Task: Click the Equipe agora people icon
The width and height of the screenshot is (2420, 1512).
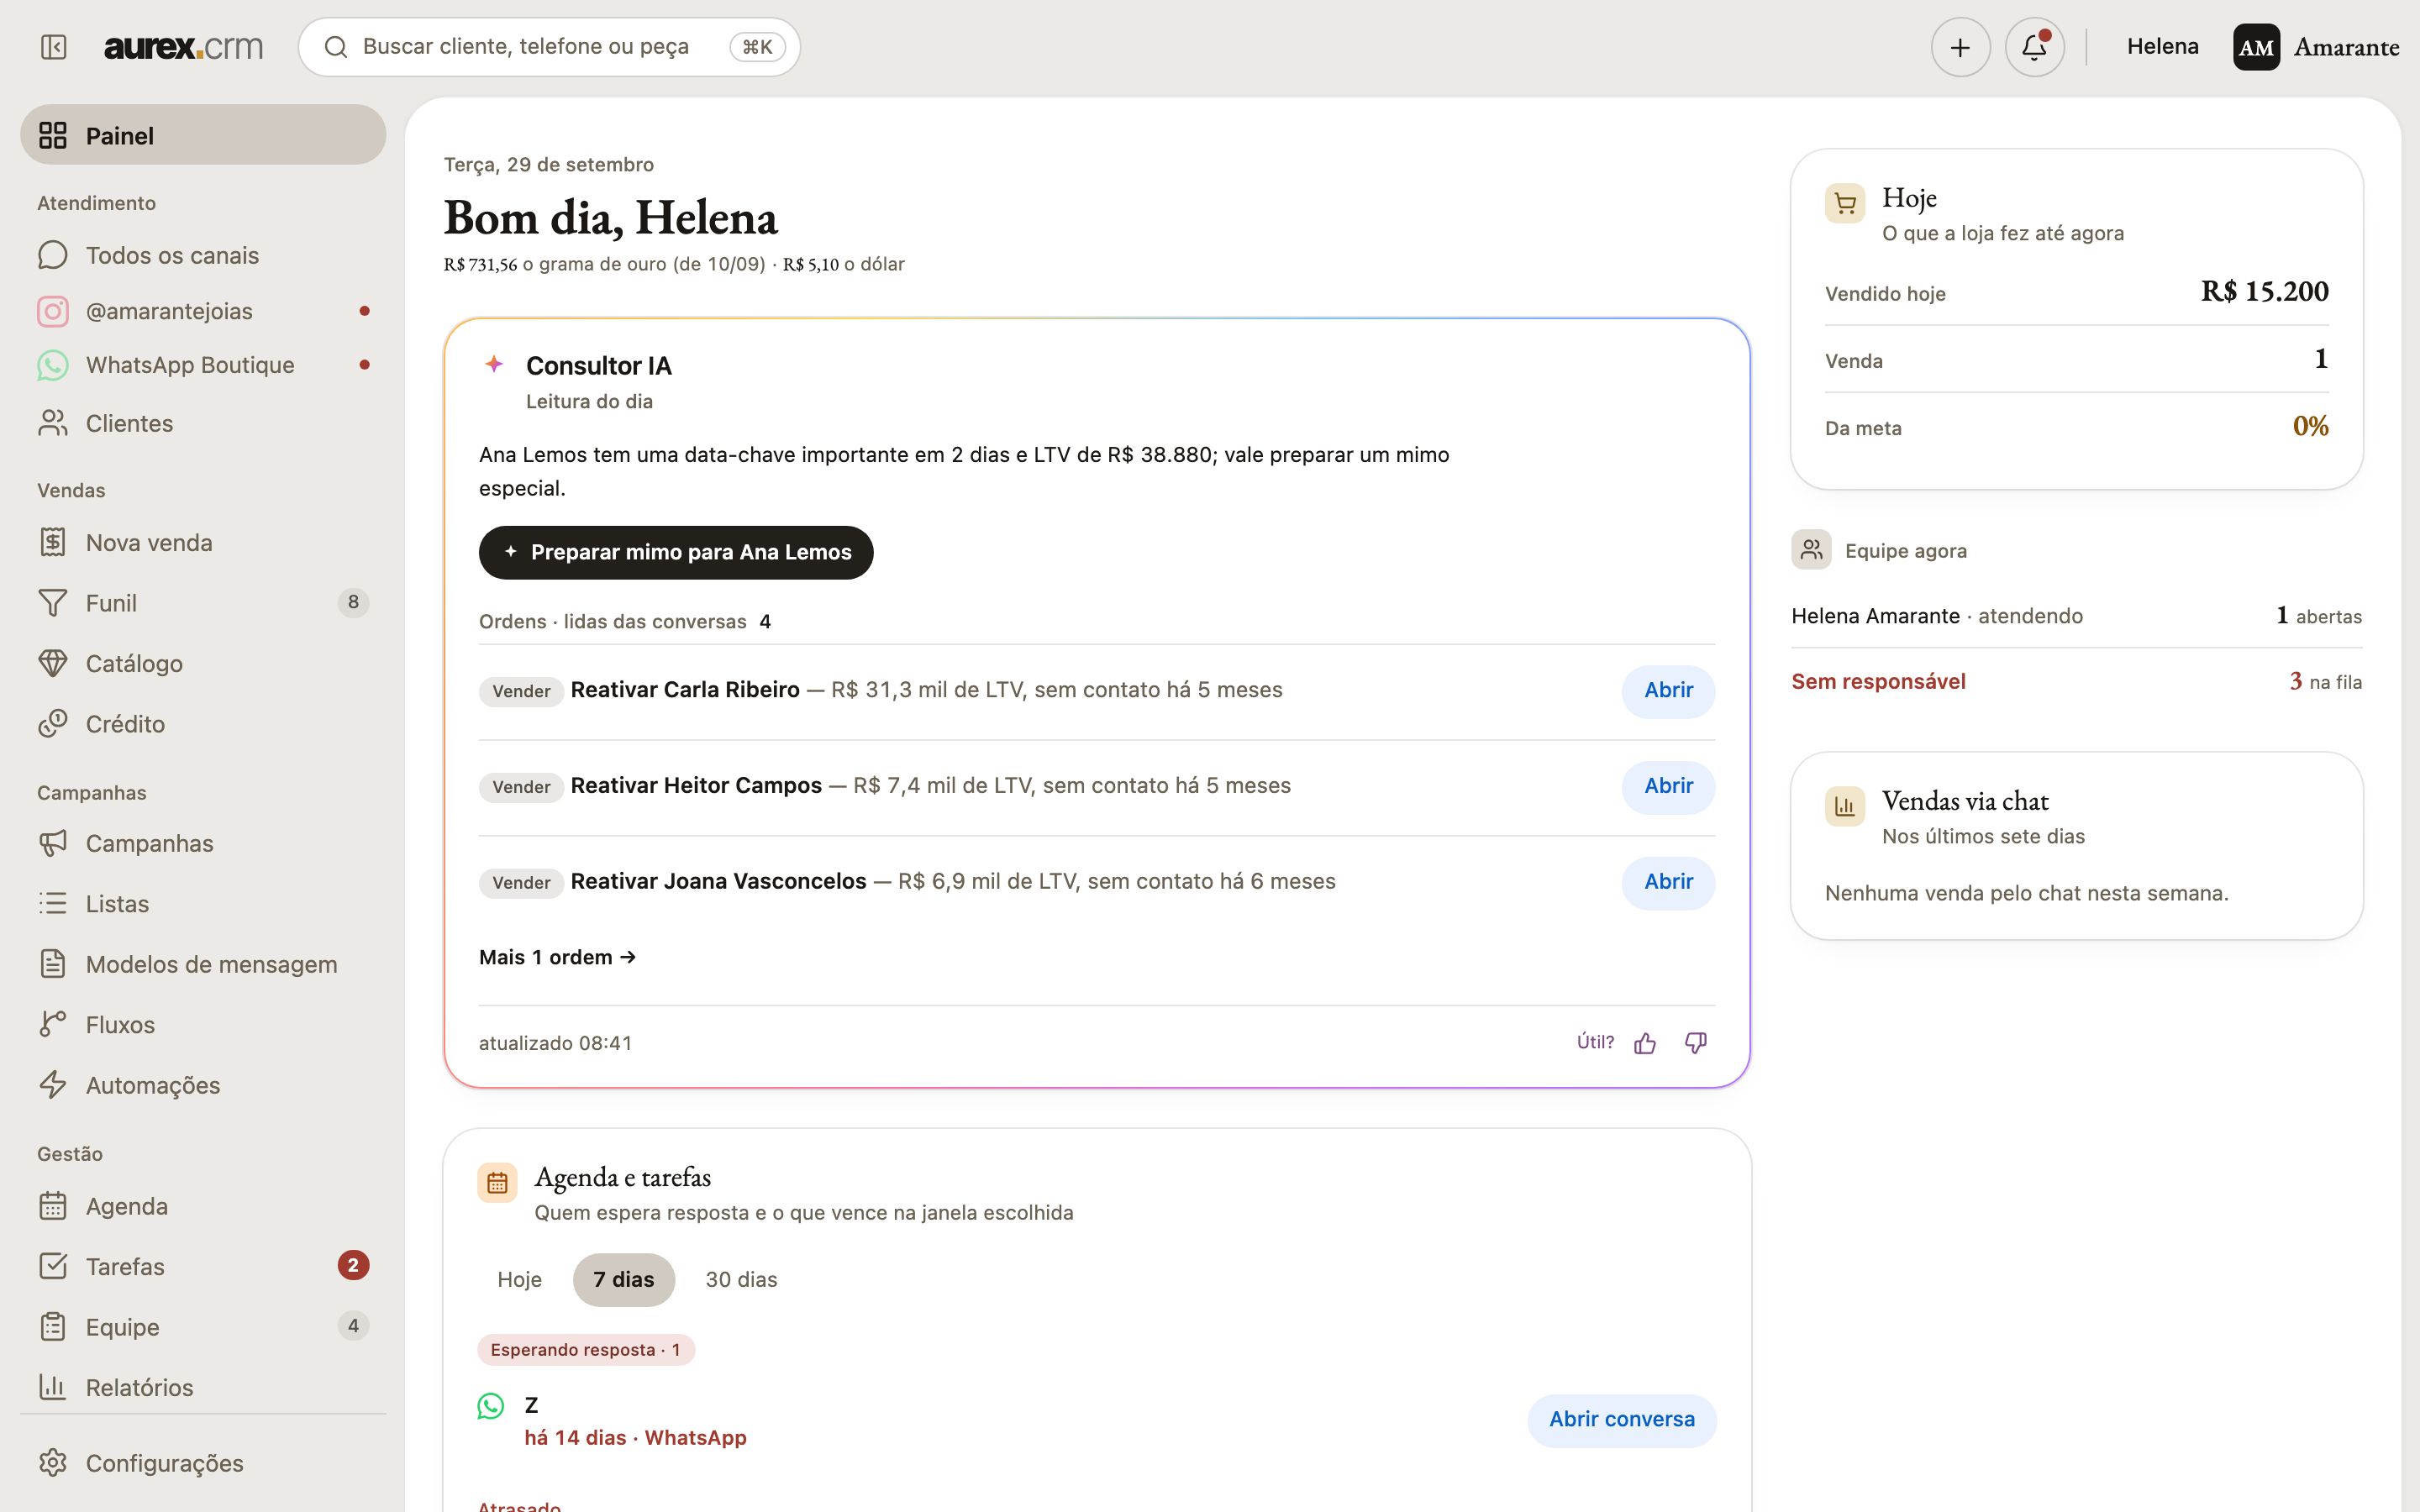Action: 1811,550
